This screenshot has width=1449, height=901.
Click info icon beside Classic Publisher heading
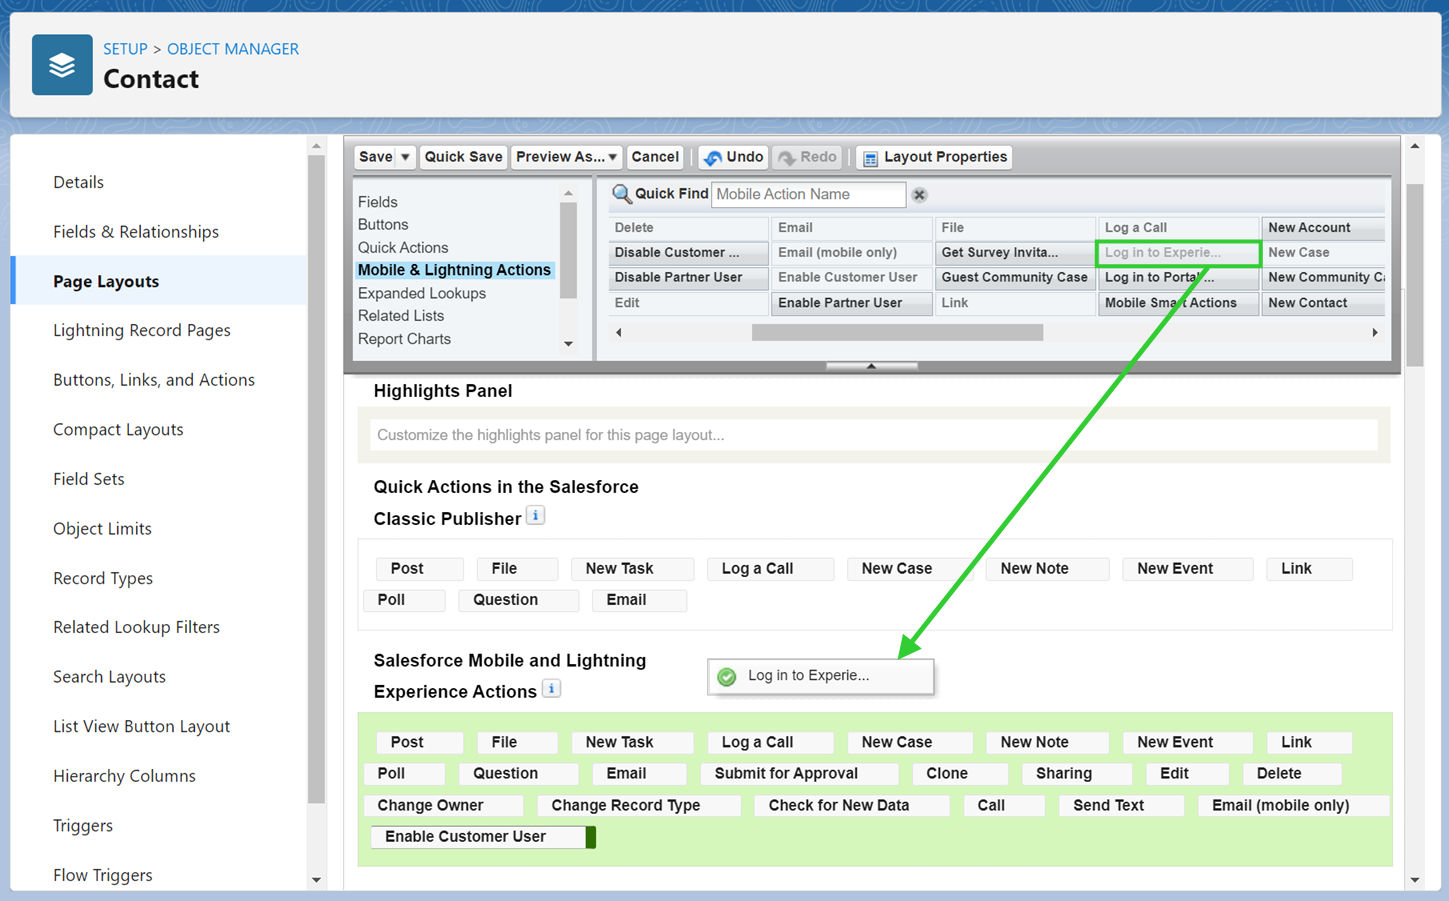tap(536, 516)
